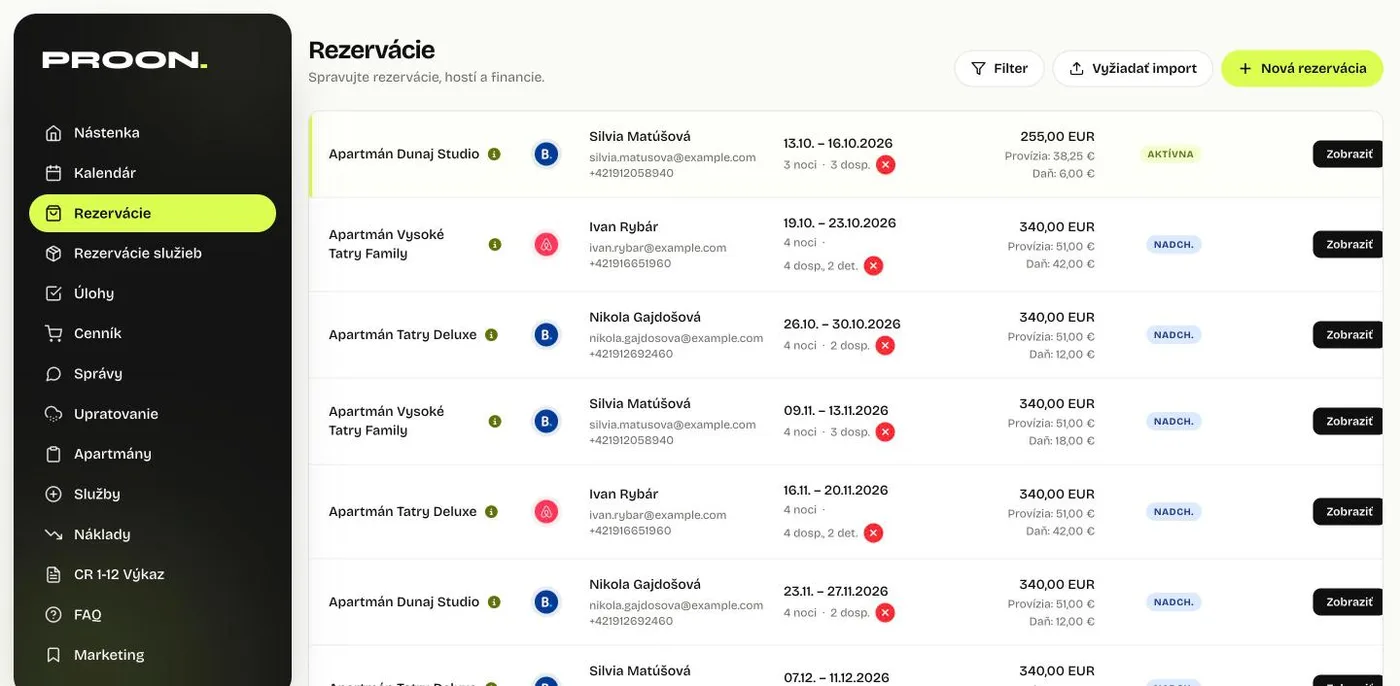This screenshot has height=686, width=1400.
Task: Click the Marketing bookmark icon
Action: click(54, 655)
